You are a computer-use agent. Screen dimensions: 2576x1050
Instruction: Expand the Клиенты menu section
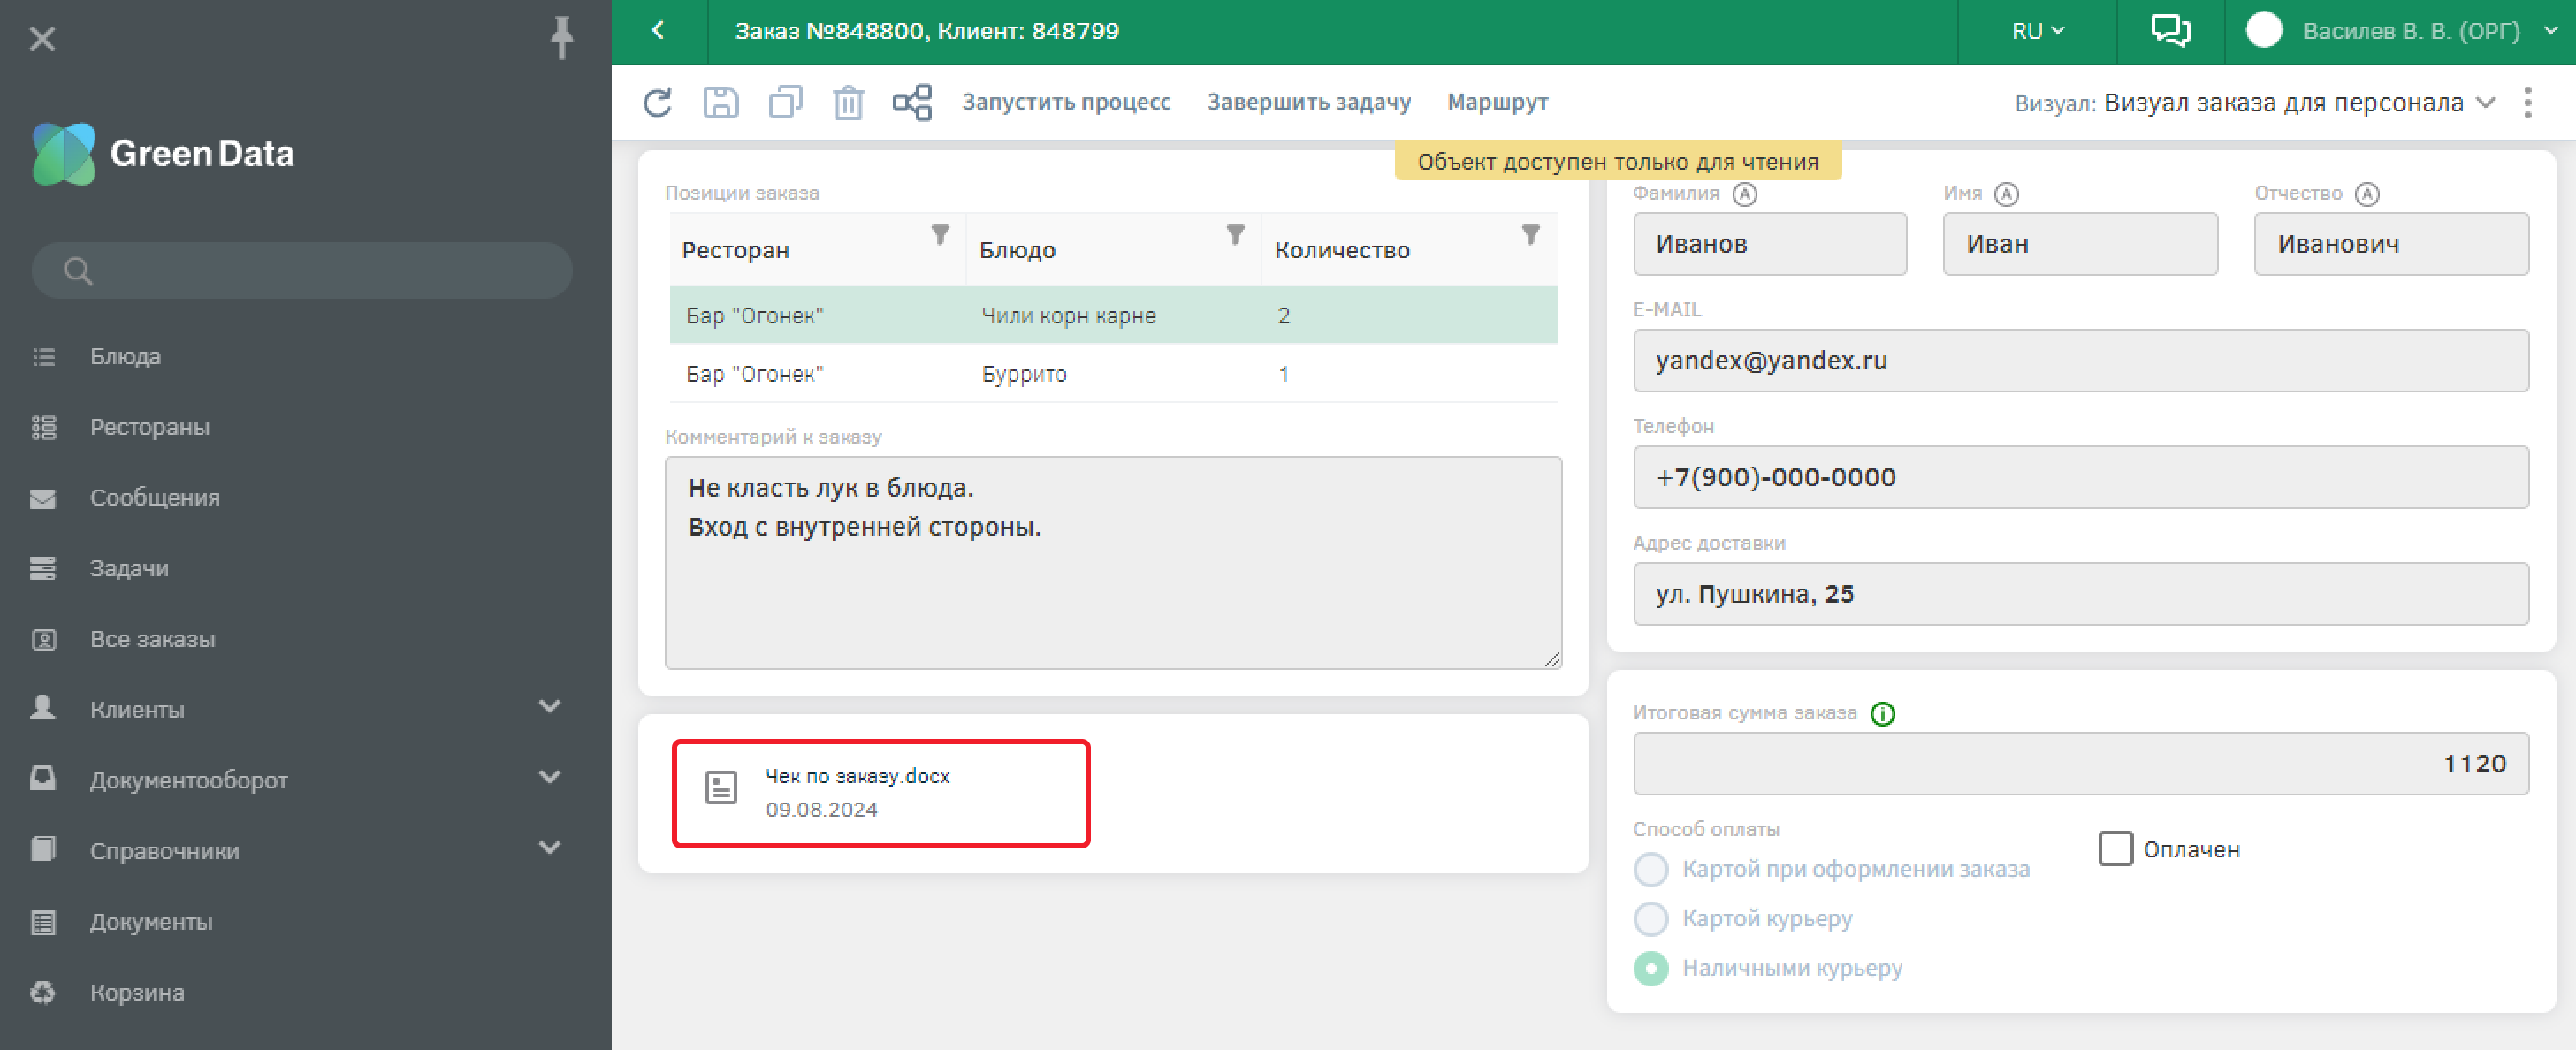click(549, 708)
